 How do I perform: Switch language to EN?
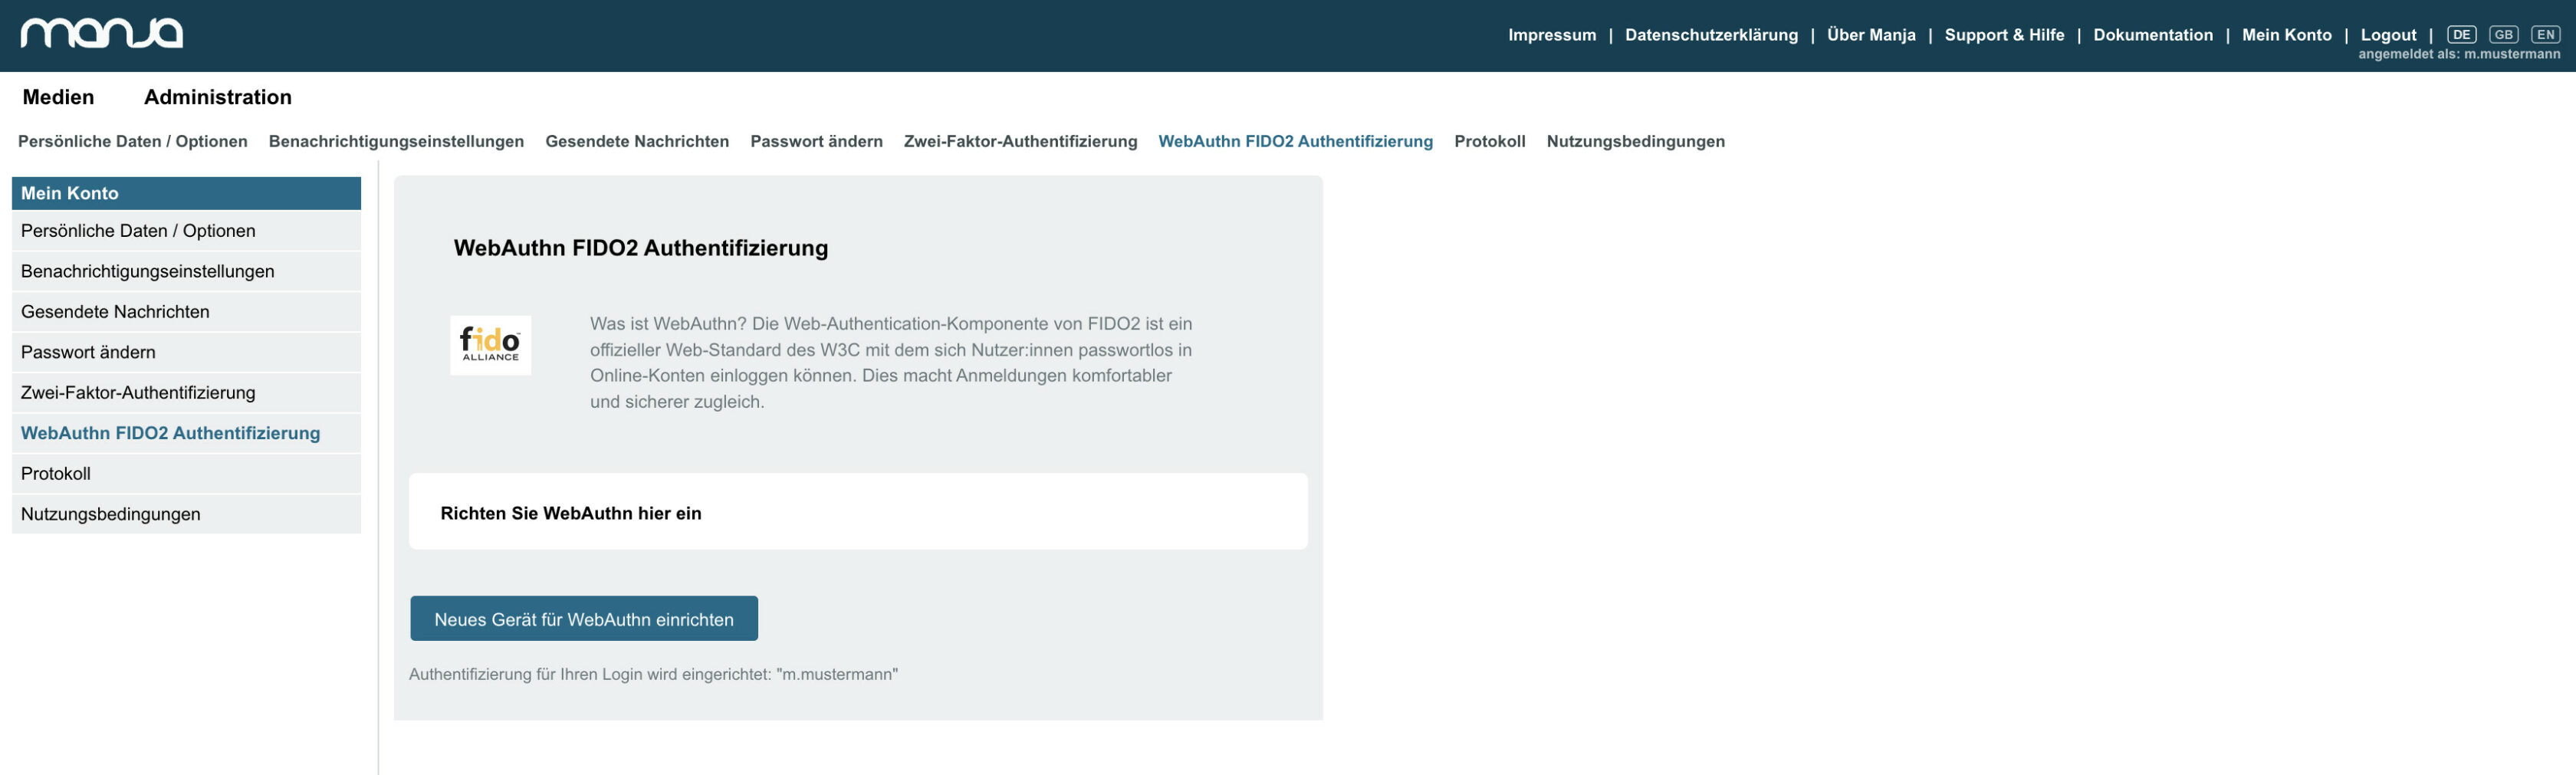click(x=2545, y=34)
